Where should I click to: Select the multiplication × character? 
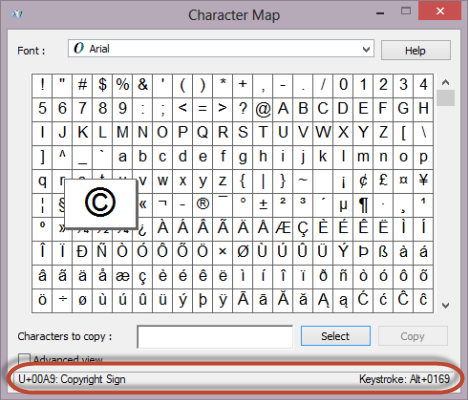click(223, 252)
